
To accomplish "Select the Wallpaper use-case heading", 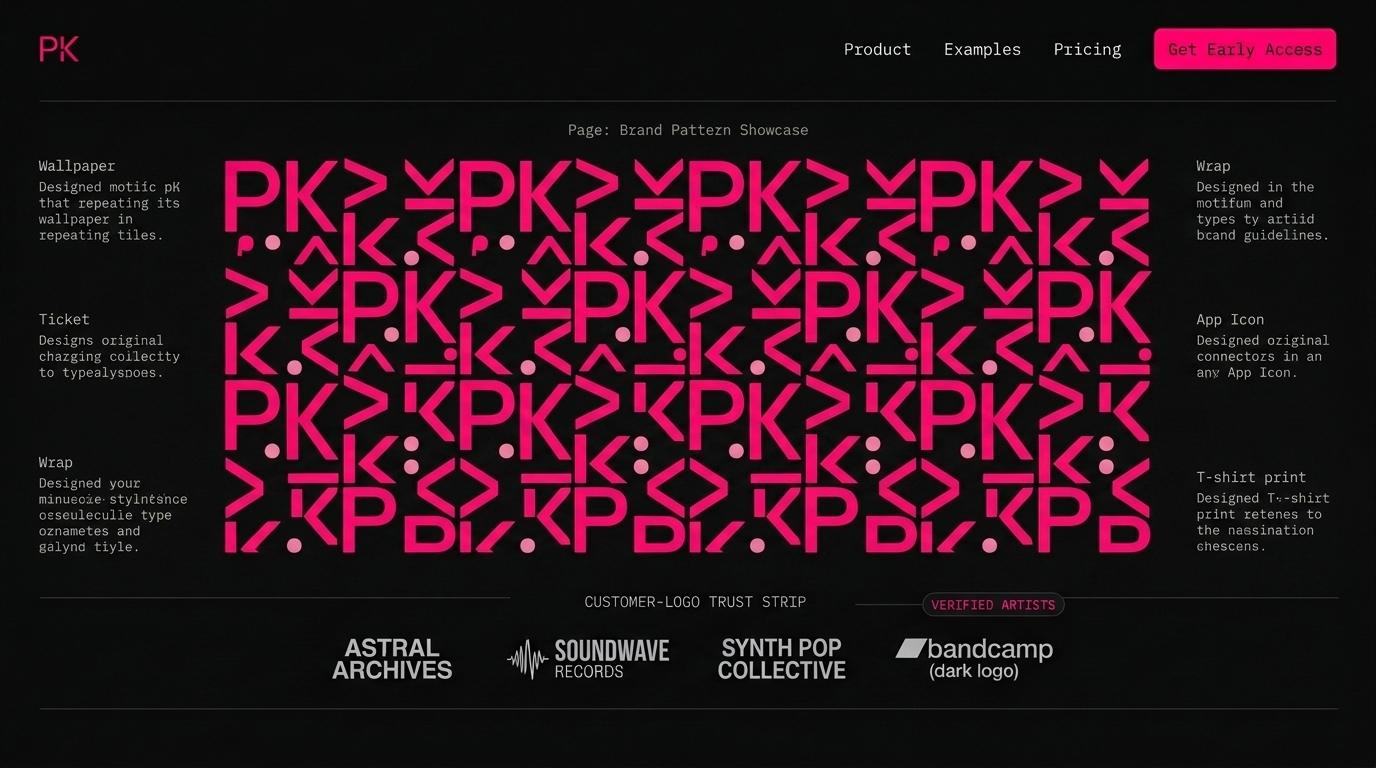I will 77,166.
